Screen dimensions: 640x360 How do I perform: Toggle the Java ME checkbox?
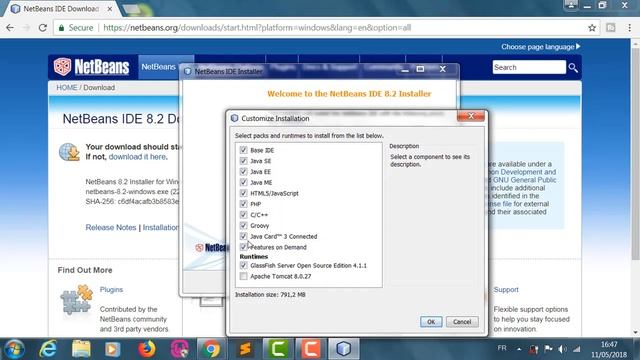pyautogui.click(x=244, y=182)
